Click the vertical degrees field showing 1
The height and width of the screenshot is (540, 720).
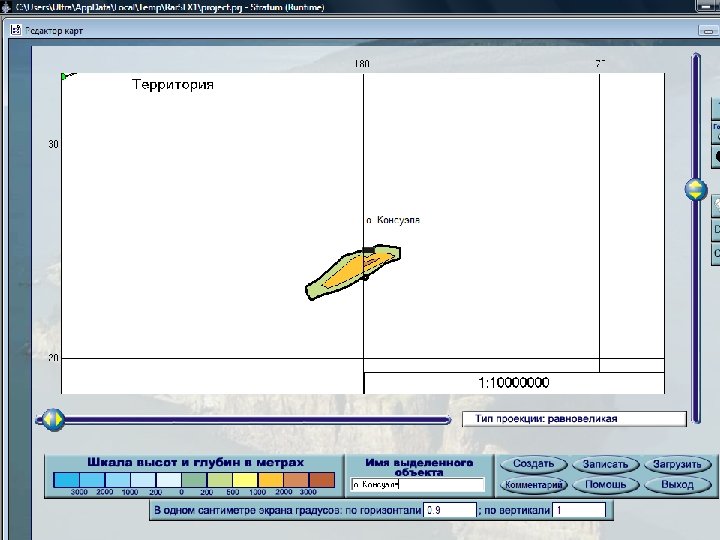(579, 510)
